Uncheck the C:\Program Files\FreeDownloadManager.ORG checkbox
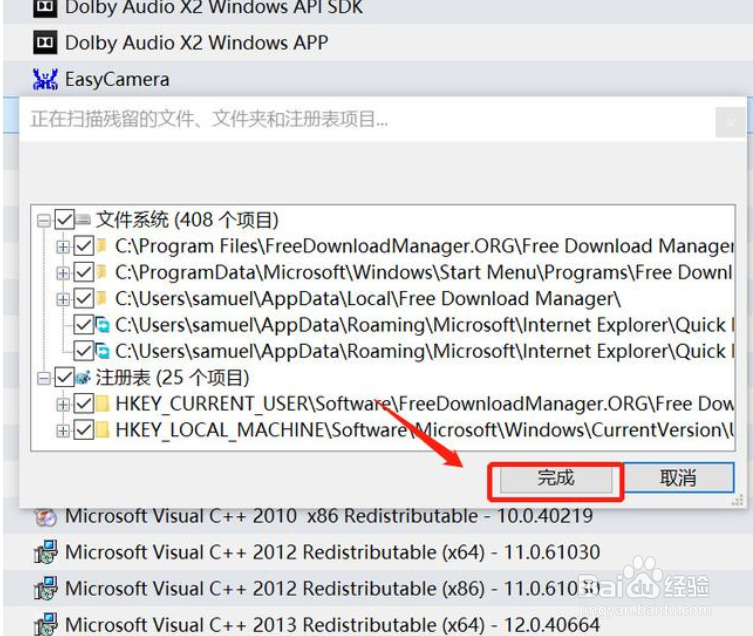 tap(84, 246)
